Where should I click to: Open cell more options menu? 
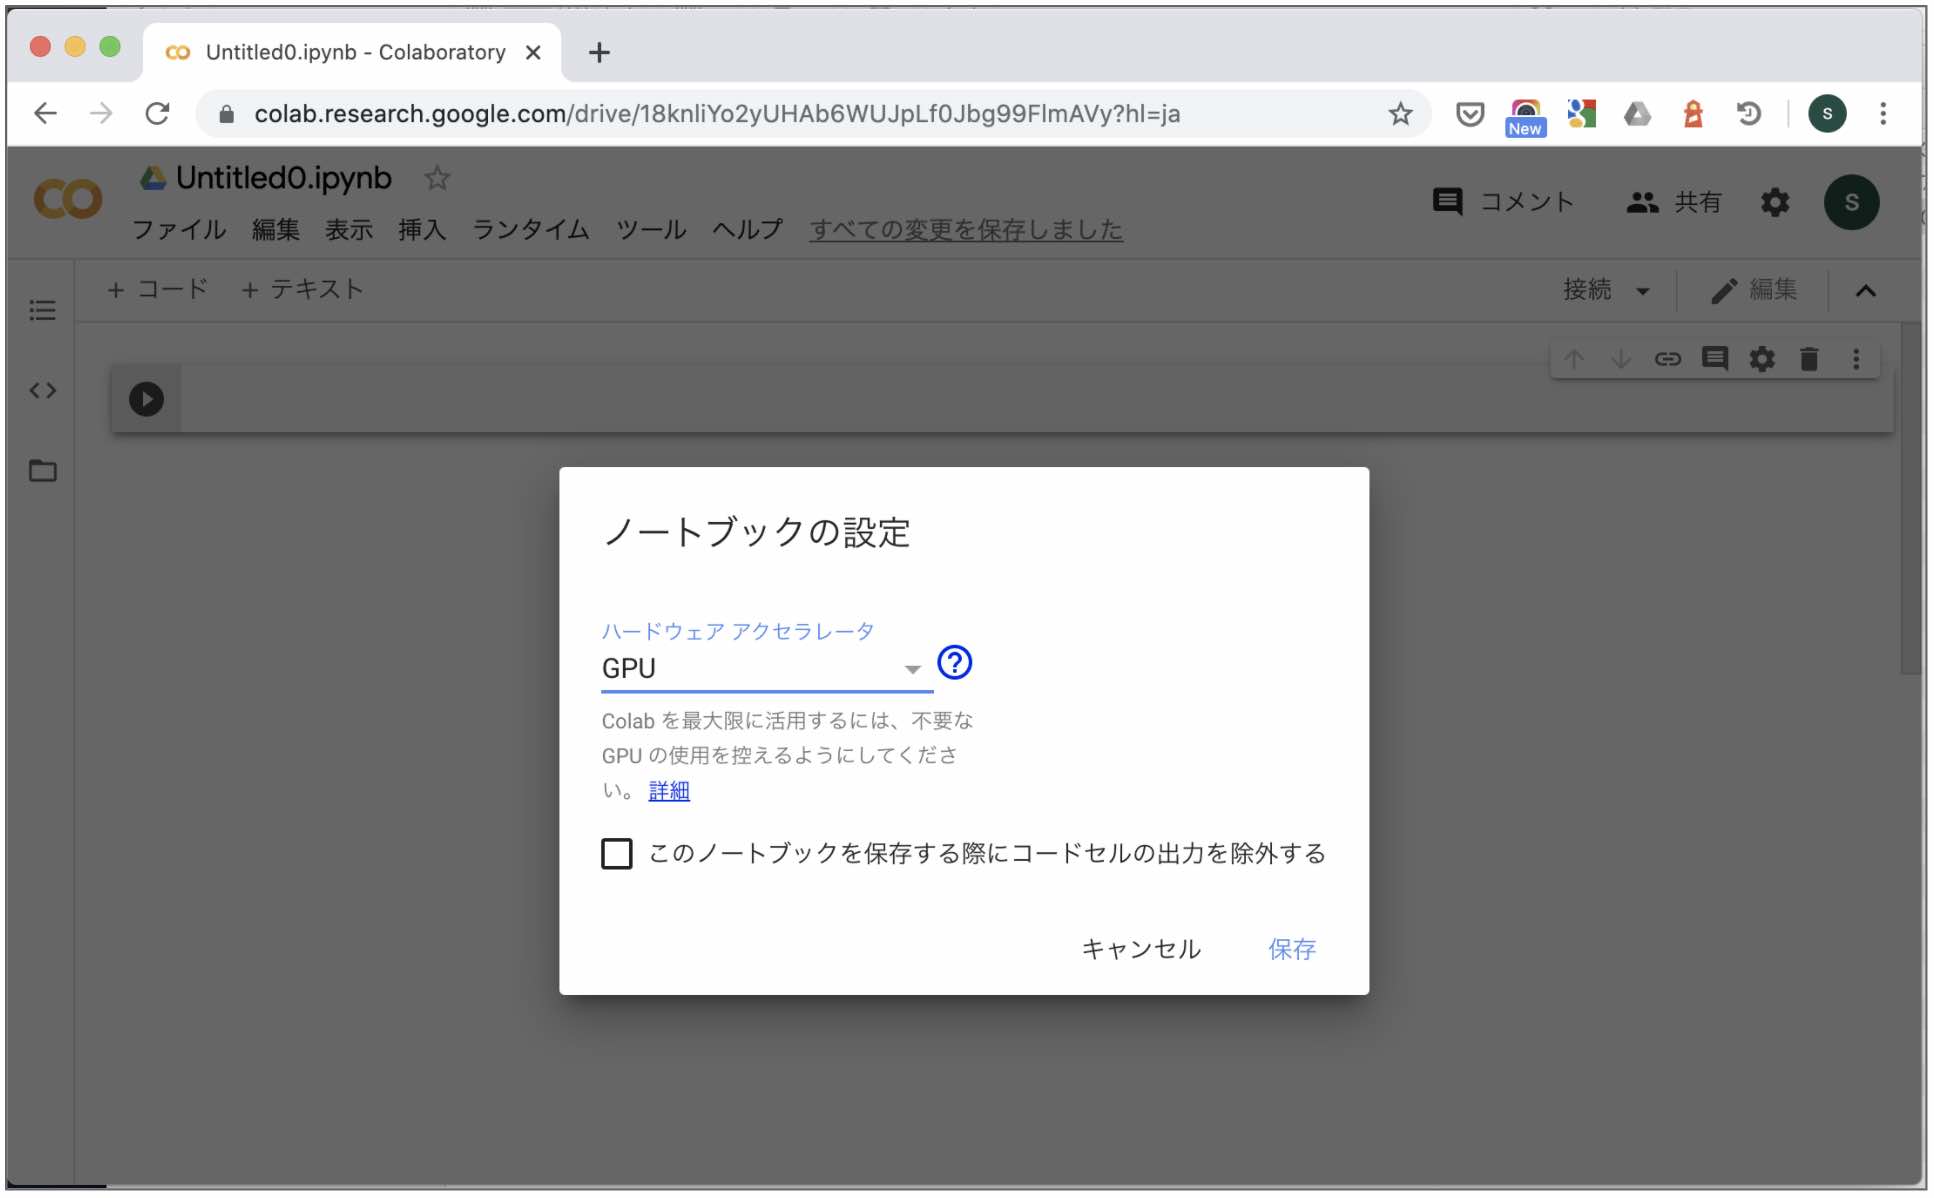point(1856,359)
